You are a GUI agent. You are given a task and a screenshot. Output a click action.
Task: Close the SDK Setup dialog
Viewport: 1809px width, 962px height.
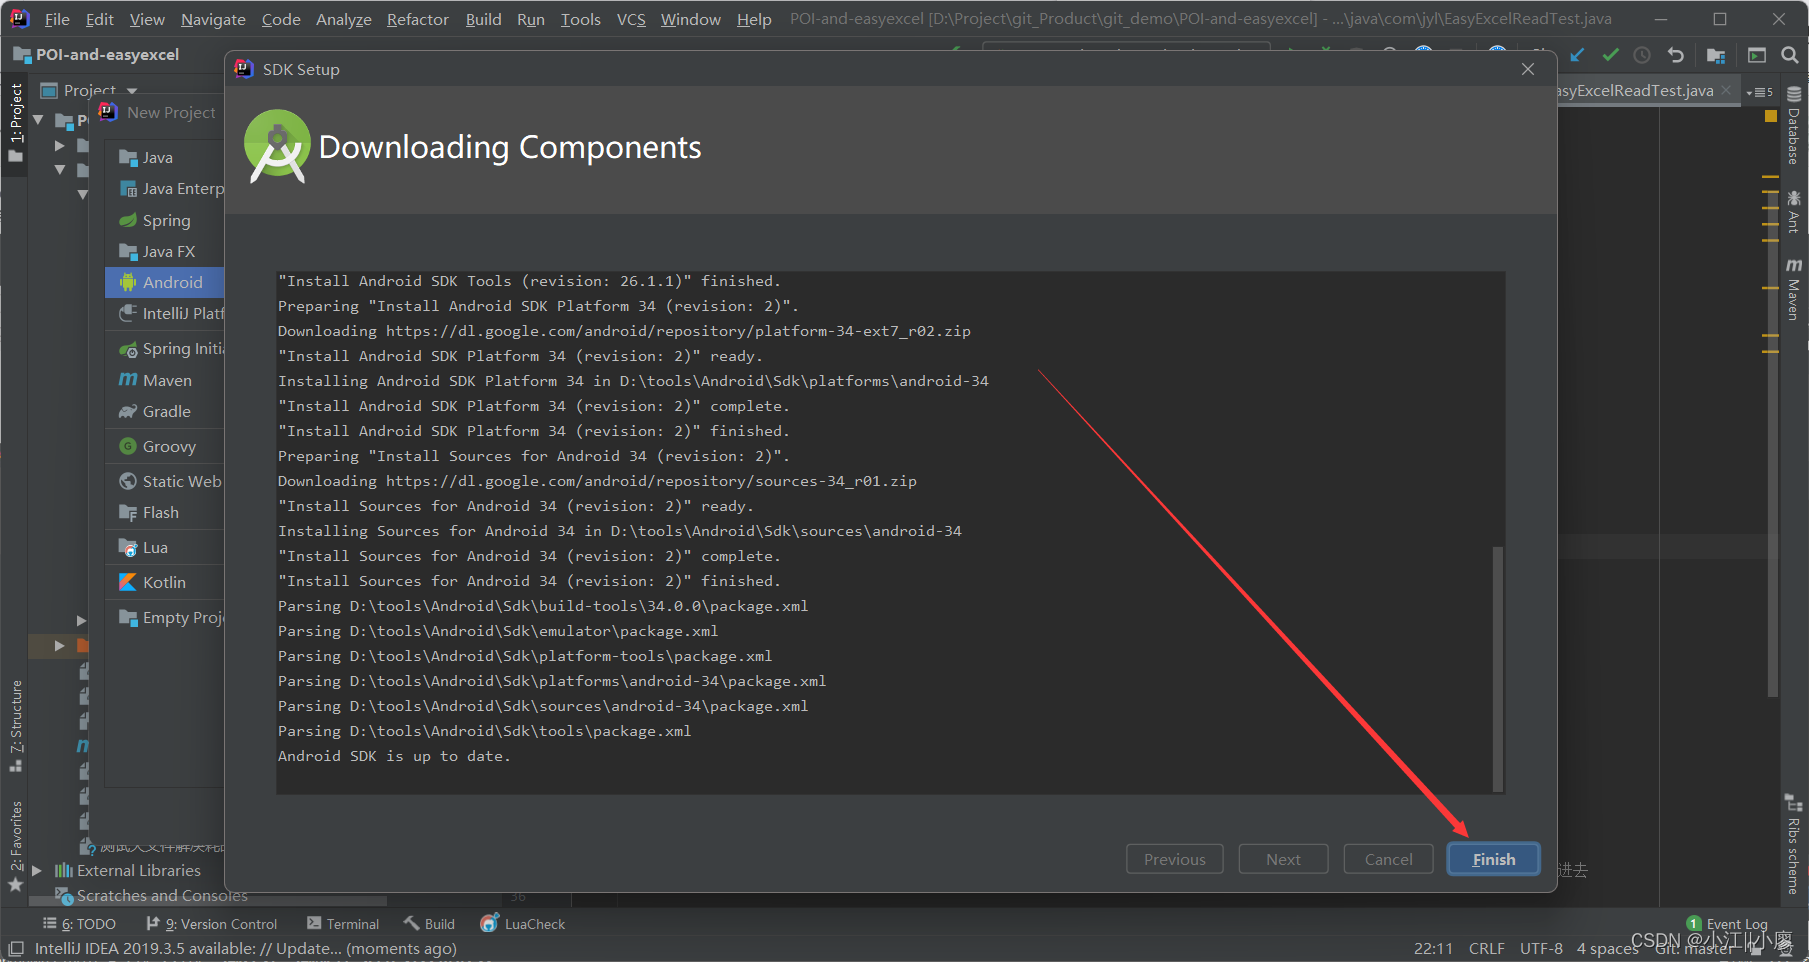1528,69
